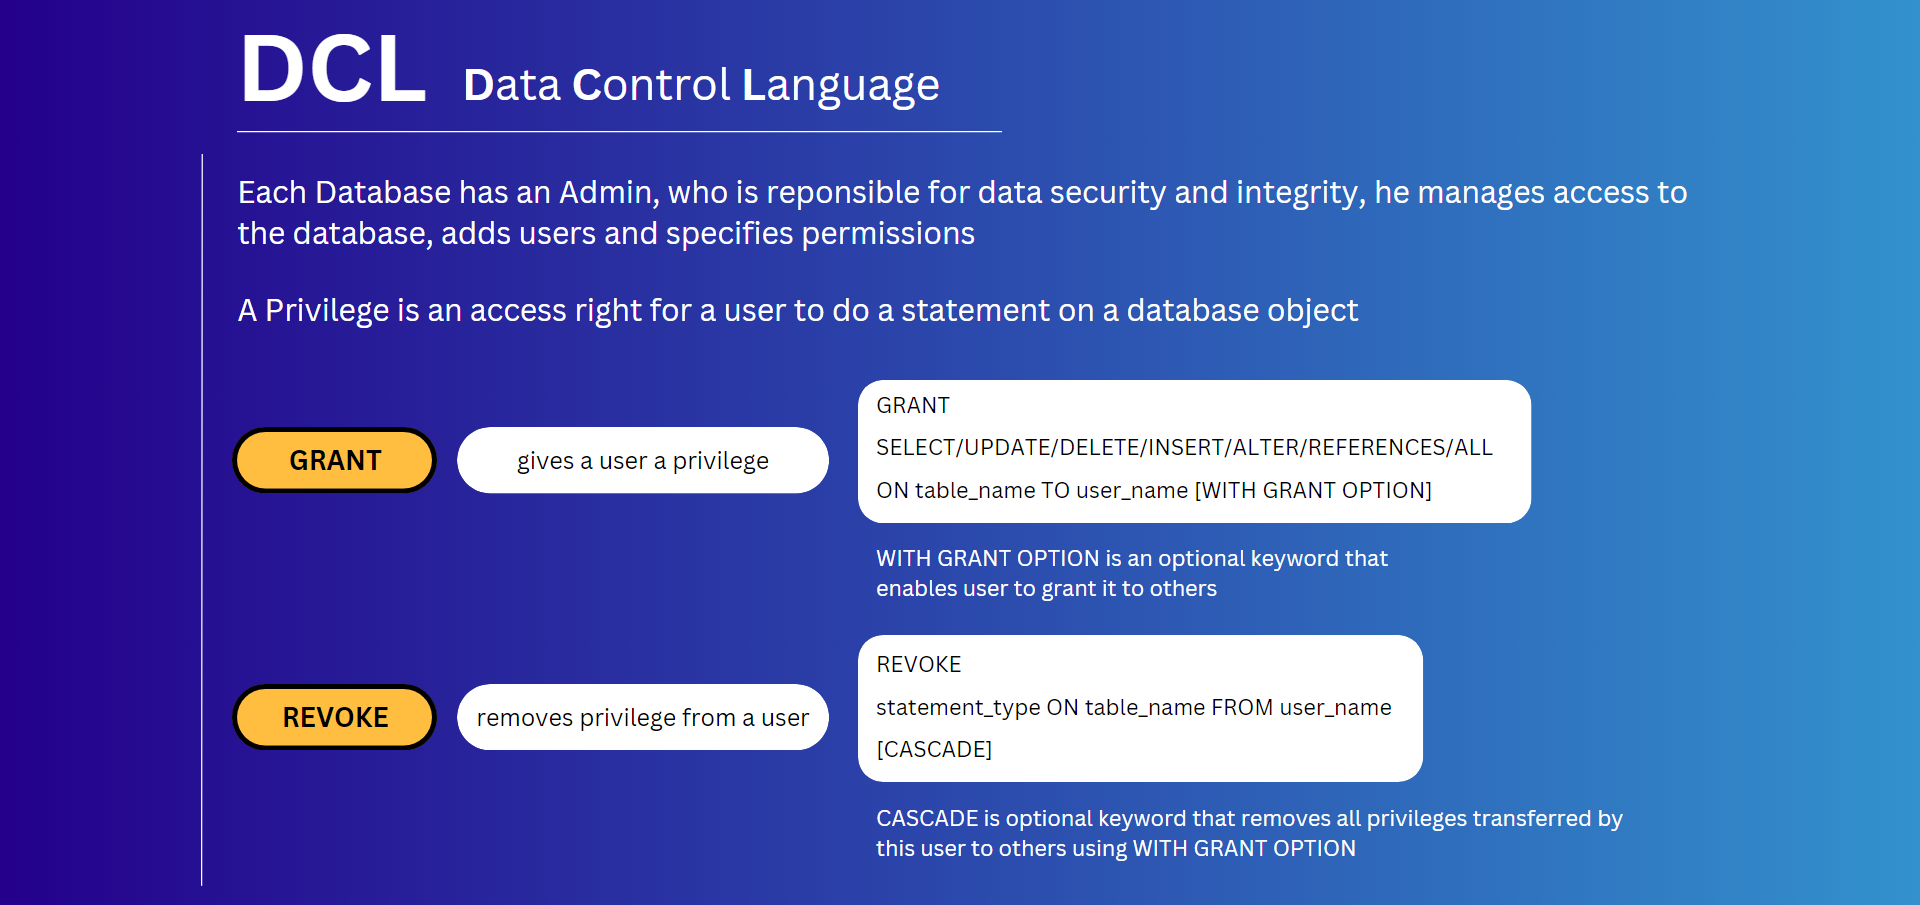The height and width of the screenshot is (905, 1920).
Task: Click "enables user to grant it to others" text
Action: point(1046,588)
